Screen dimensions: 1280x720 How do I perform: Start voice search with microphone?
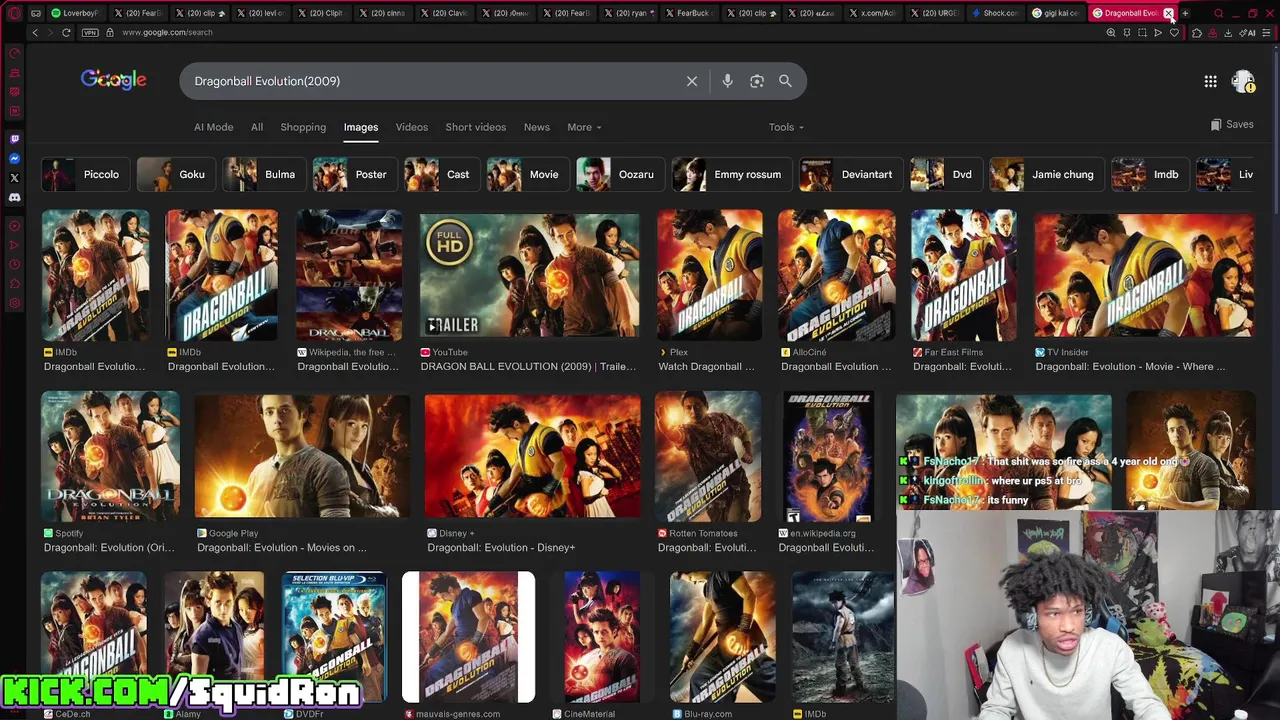(727, 81)
